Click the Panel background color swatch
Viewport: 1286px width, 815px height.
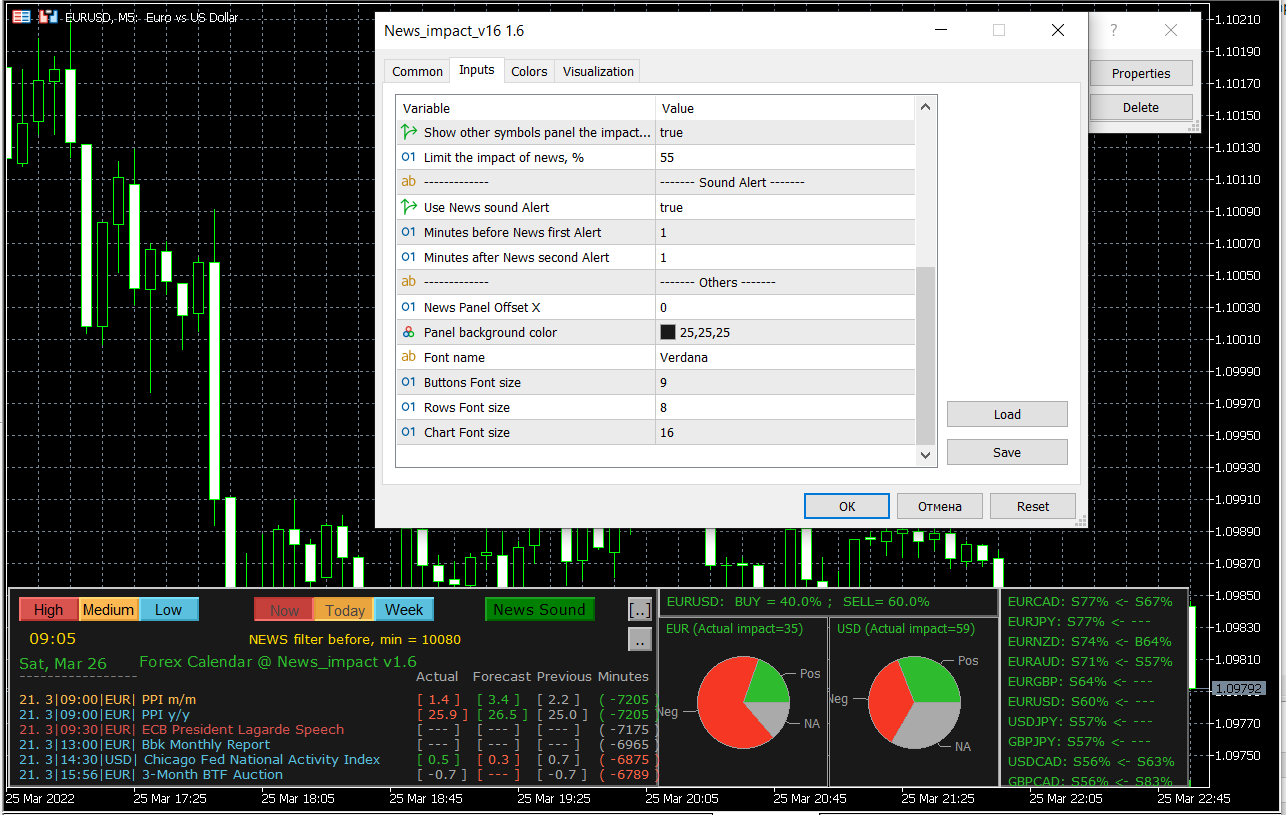point(668,332)
